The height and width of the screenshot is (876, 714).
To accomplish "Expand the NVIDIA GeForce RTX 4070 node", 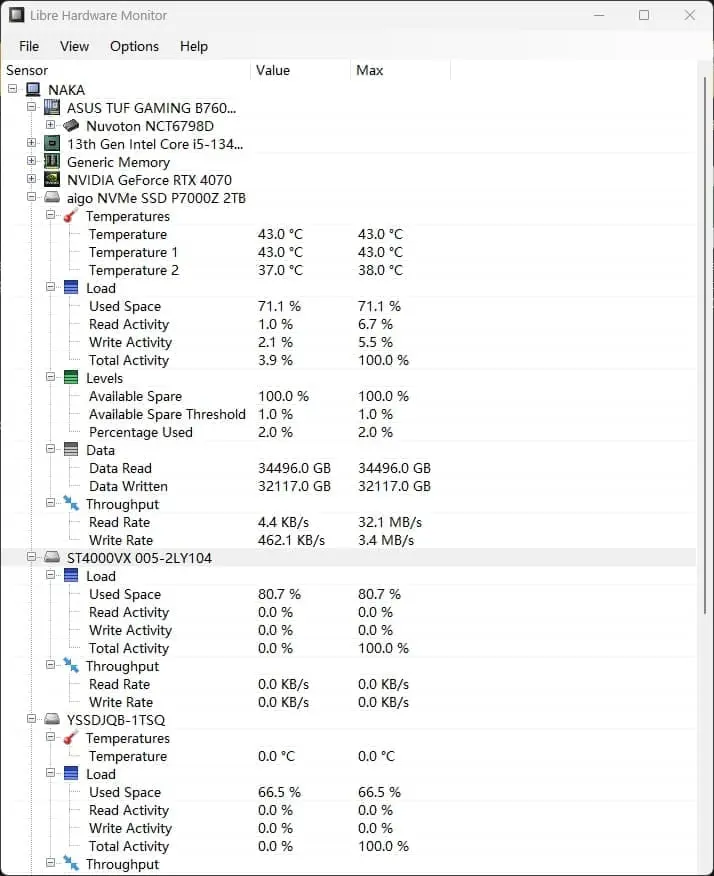I will pos(31,179).
